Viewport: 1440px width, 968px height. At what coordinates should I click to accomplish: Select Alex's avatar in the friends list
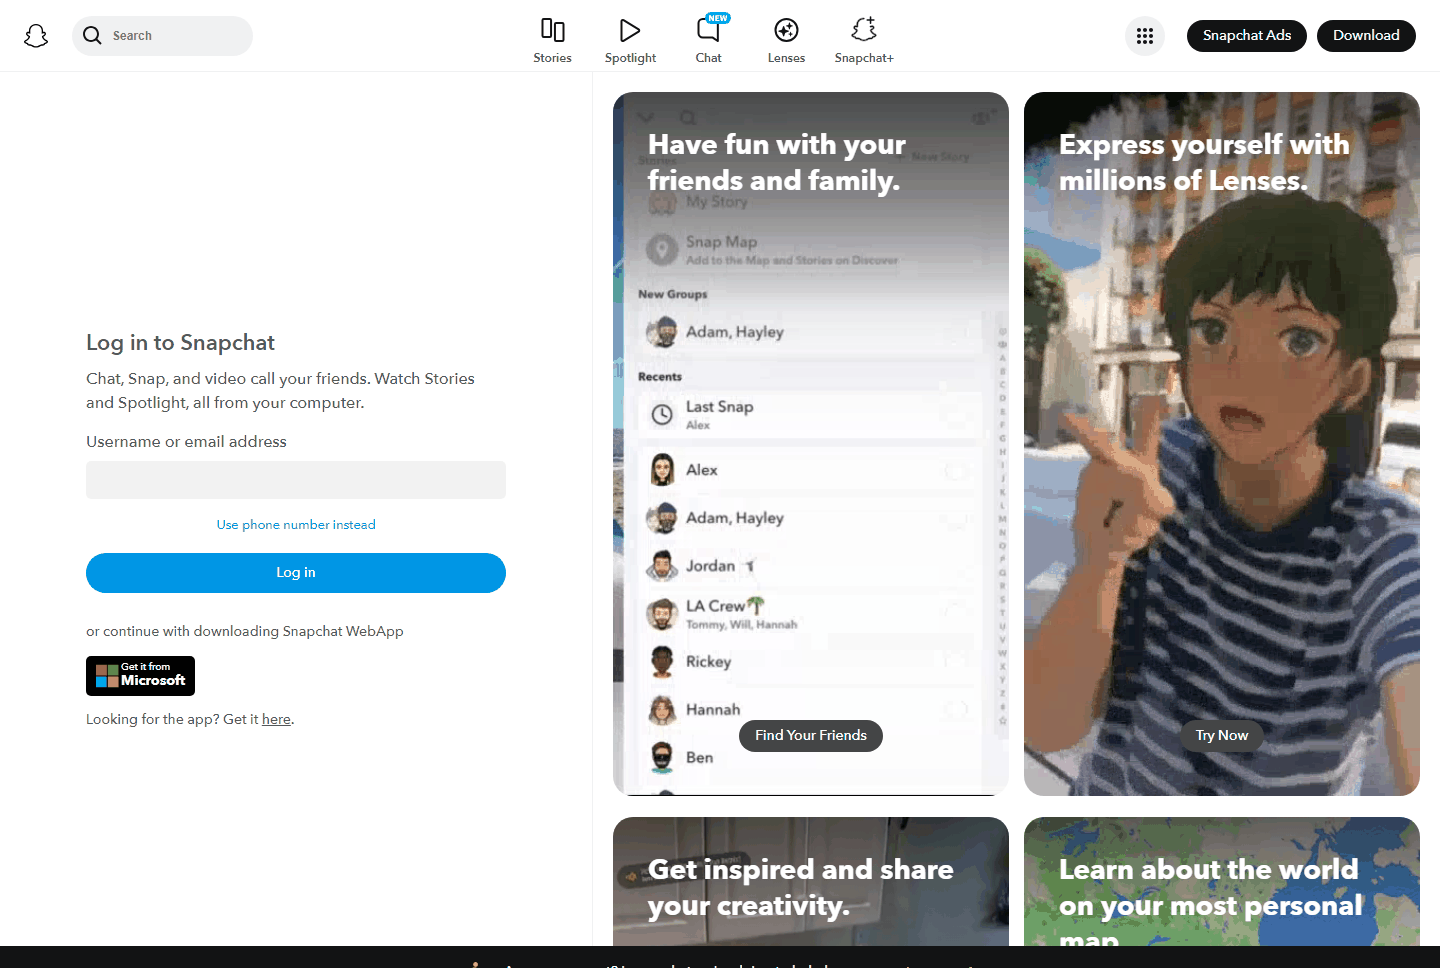[x=662, y=470]
